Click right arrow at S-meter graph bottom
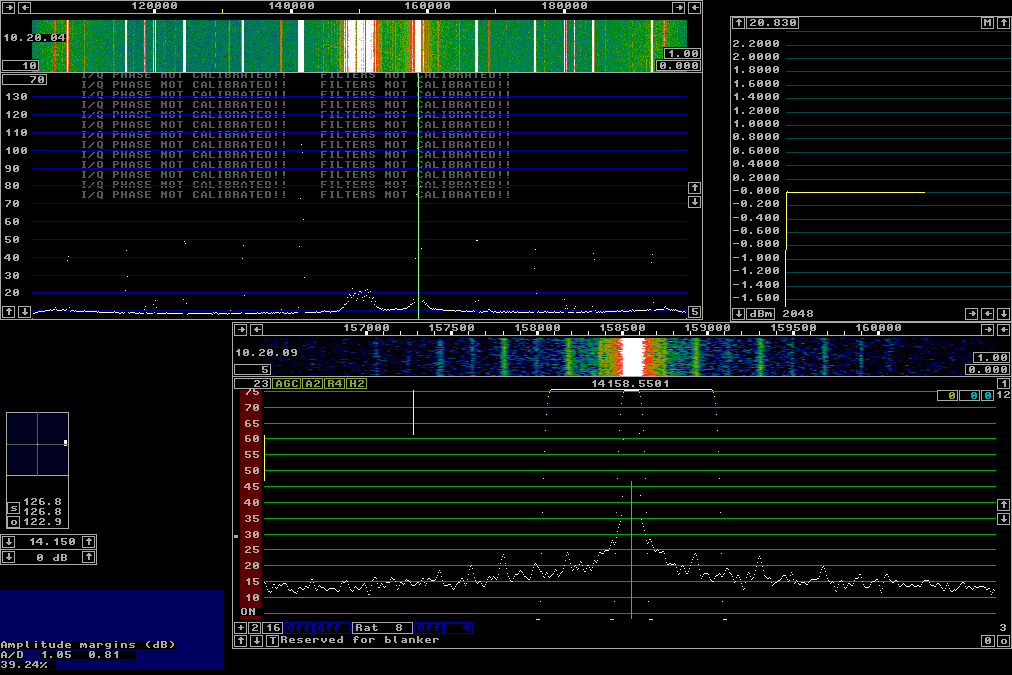This screenshot has height=675, width=1012. (x=971, y=314)
